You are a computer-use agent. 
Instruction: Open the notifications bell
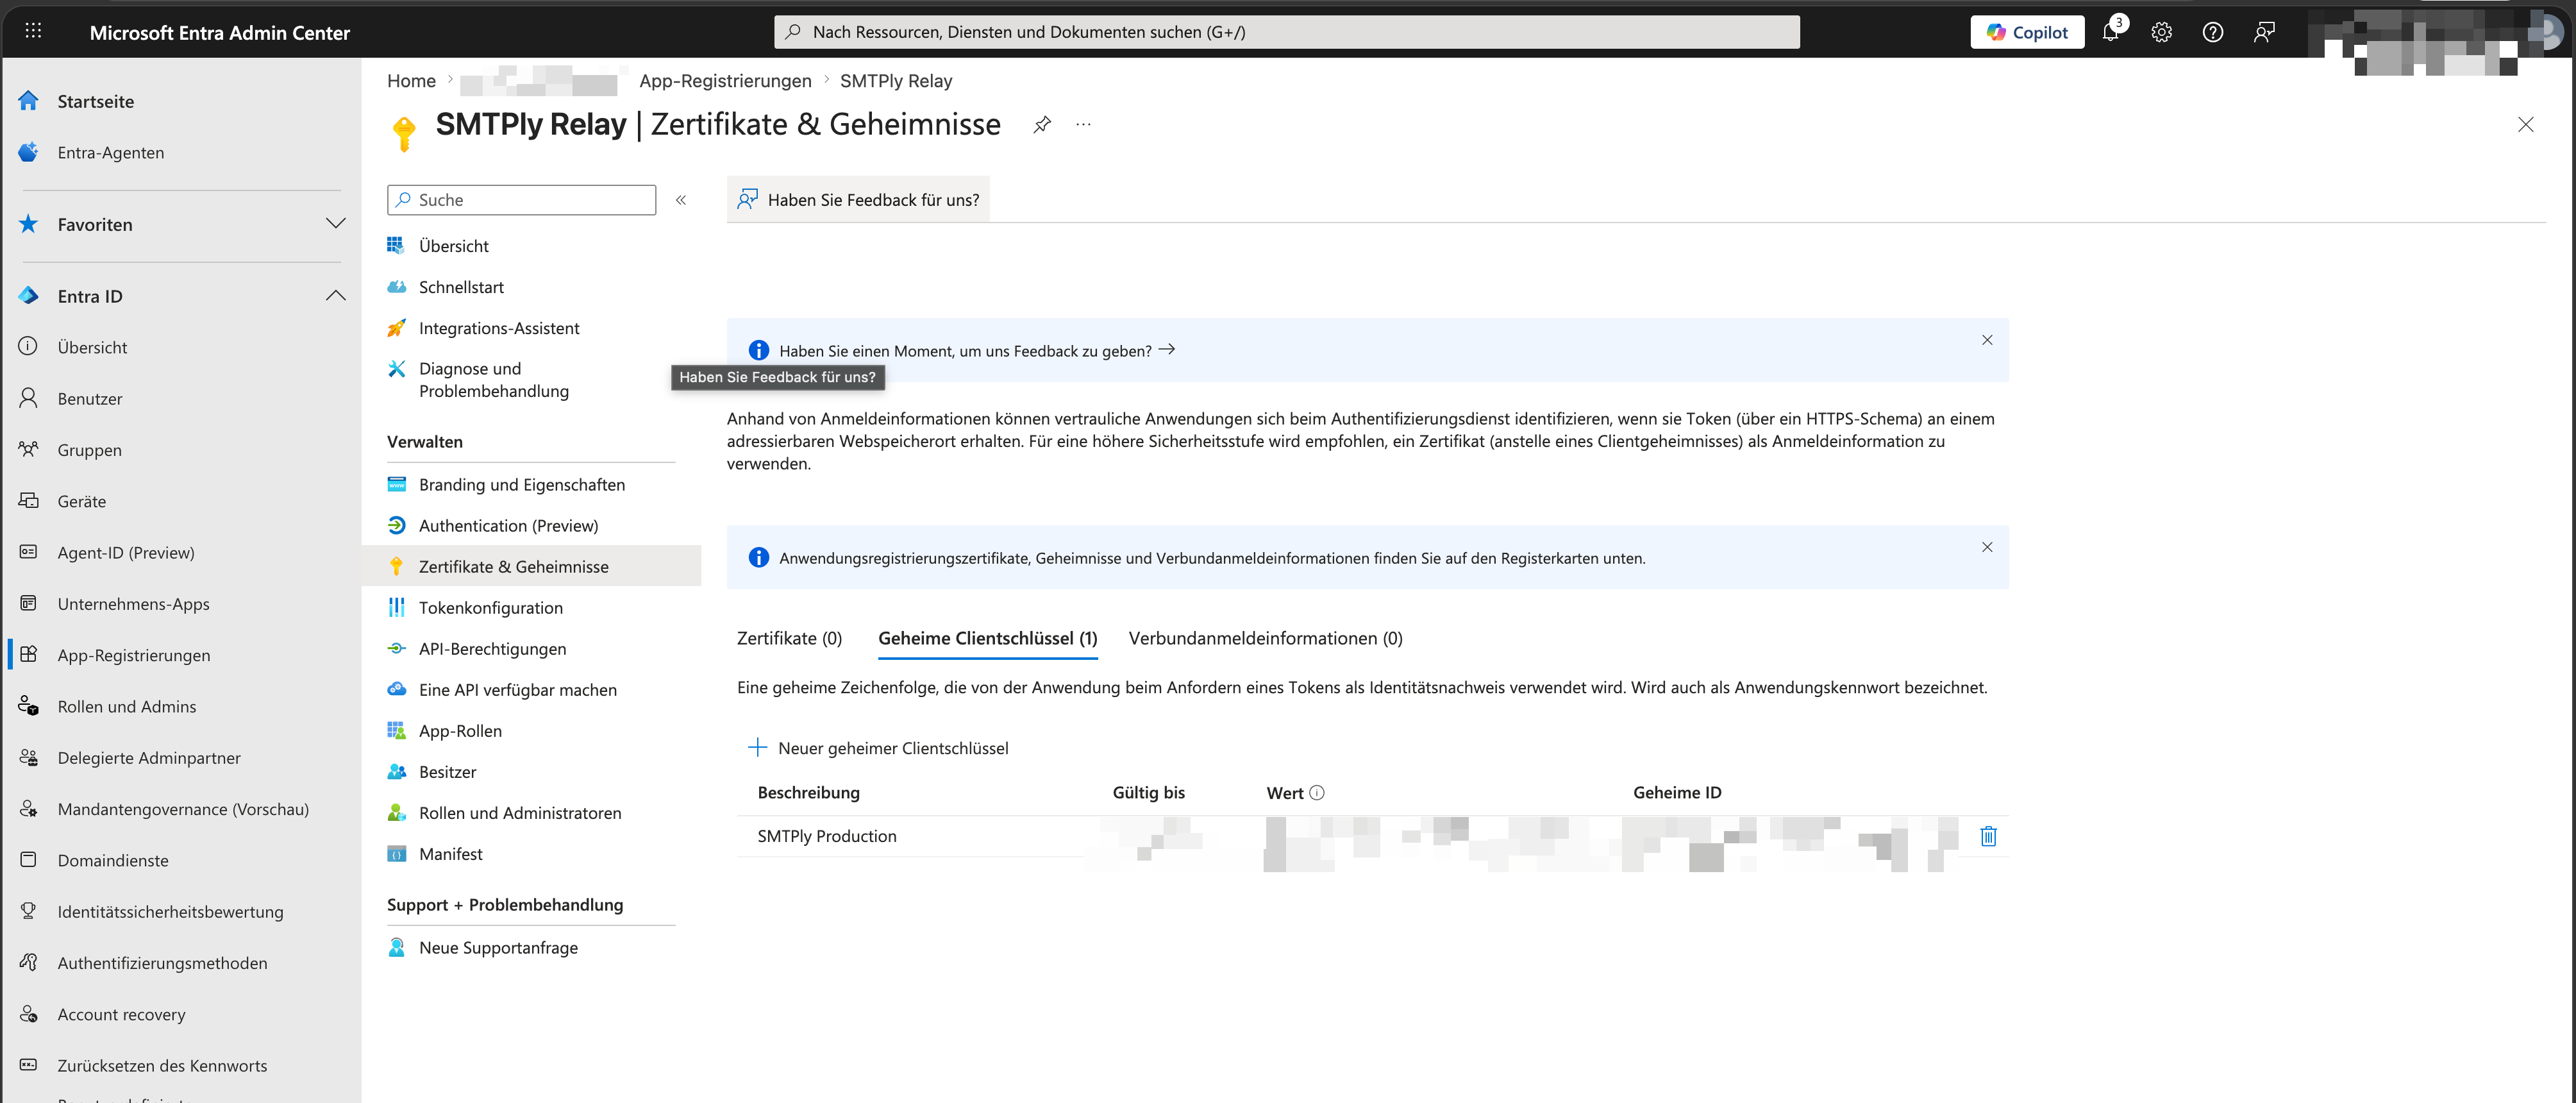[2110, 31]
